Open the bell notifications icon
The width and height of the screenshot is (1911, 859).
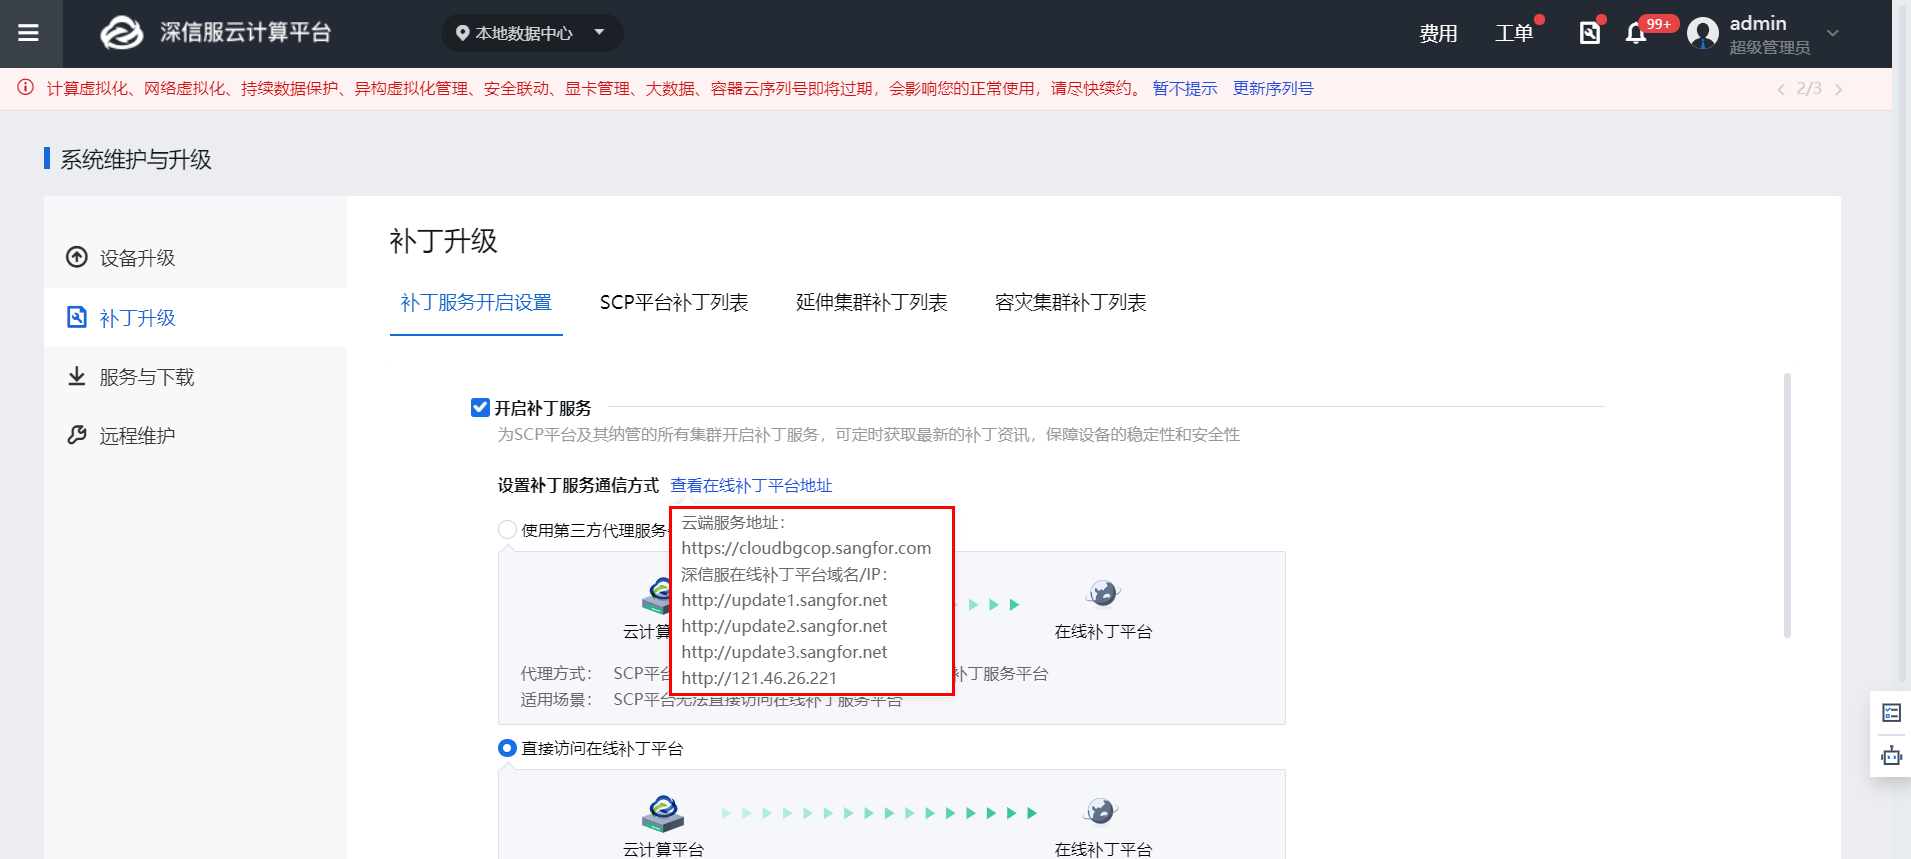(x=1636, y=34)
